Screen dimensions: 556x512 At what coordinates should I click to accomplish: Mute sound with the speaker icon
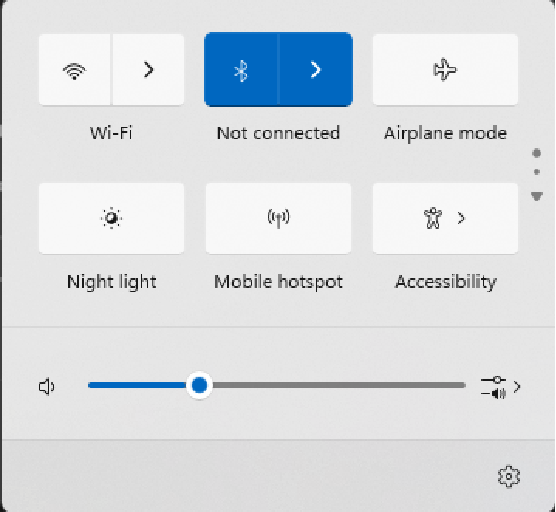coord(46,386)
